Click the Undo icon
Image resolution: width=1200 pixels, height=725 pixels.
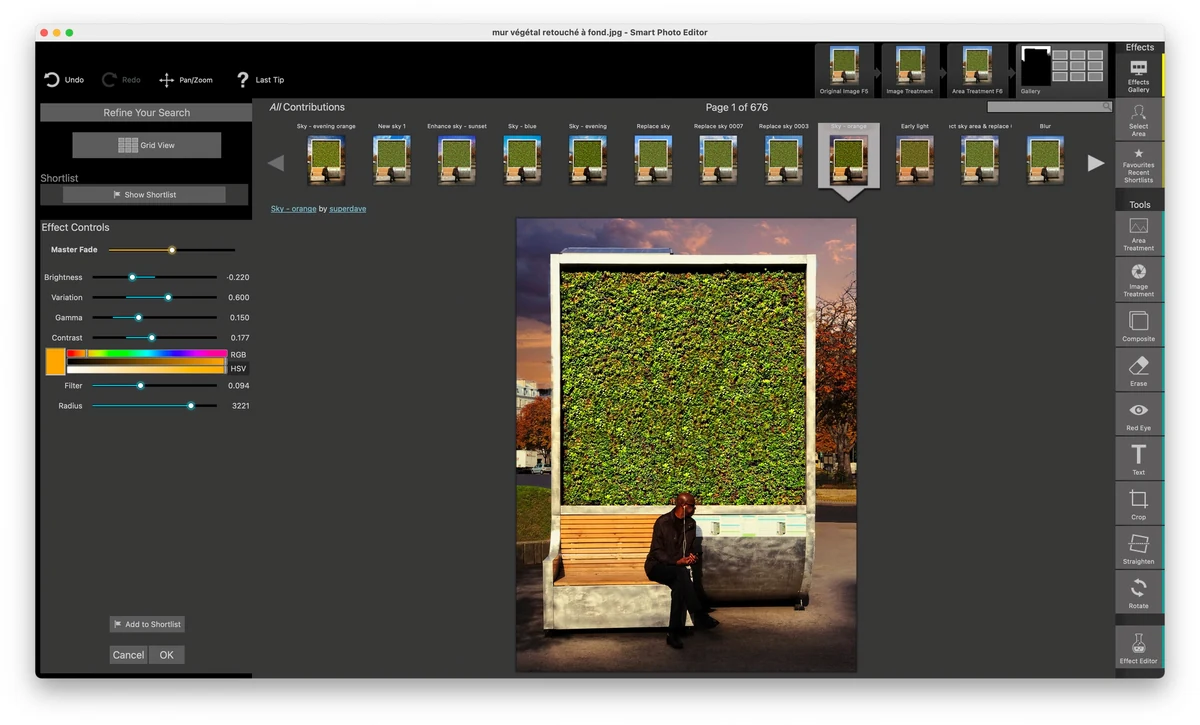tap(52, 79)
